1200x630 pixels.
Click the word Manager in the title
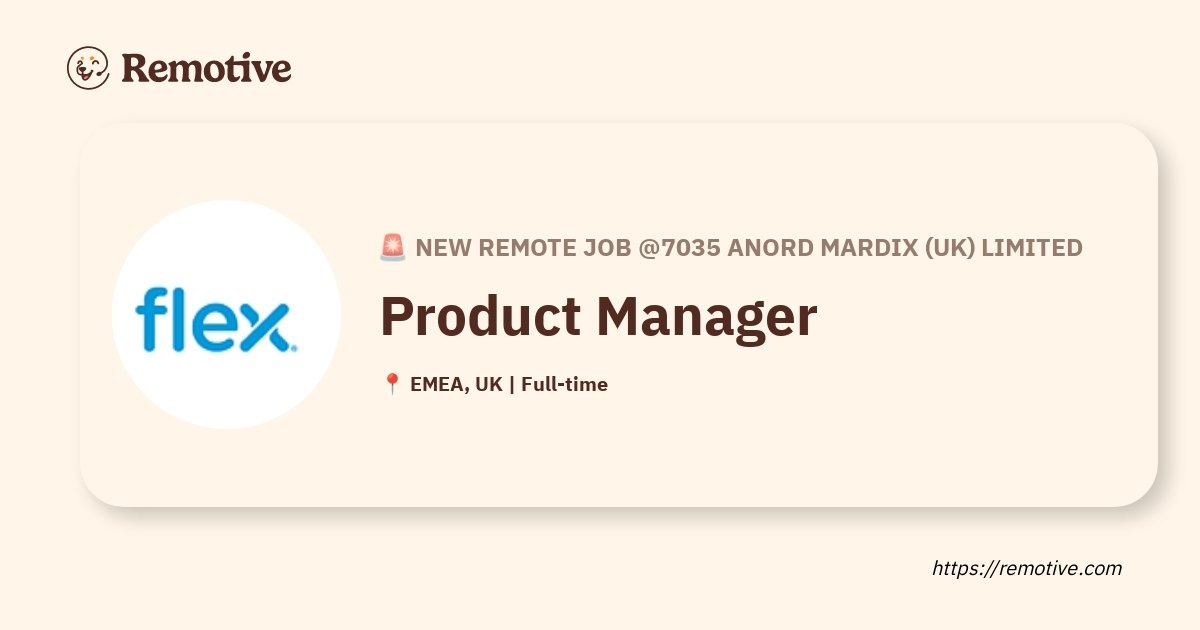[706, 316]
